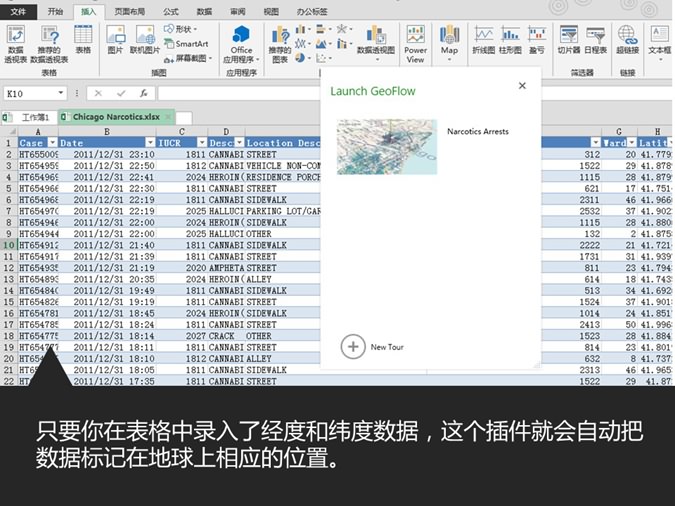Open 联机图片 online pictures
675x506 pixels.
[145, 39]
